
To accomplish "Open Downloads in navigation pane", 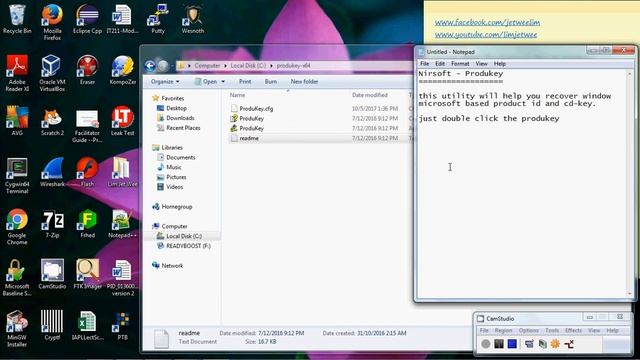I will 180,118.
